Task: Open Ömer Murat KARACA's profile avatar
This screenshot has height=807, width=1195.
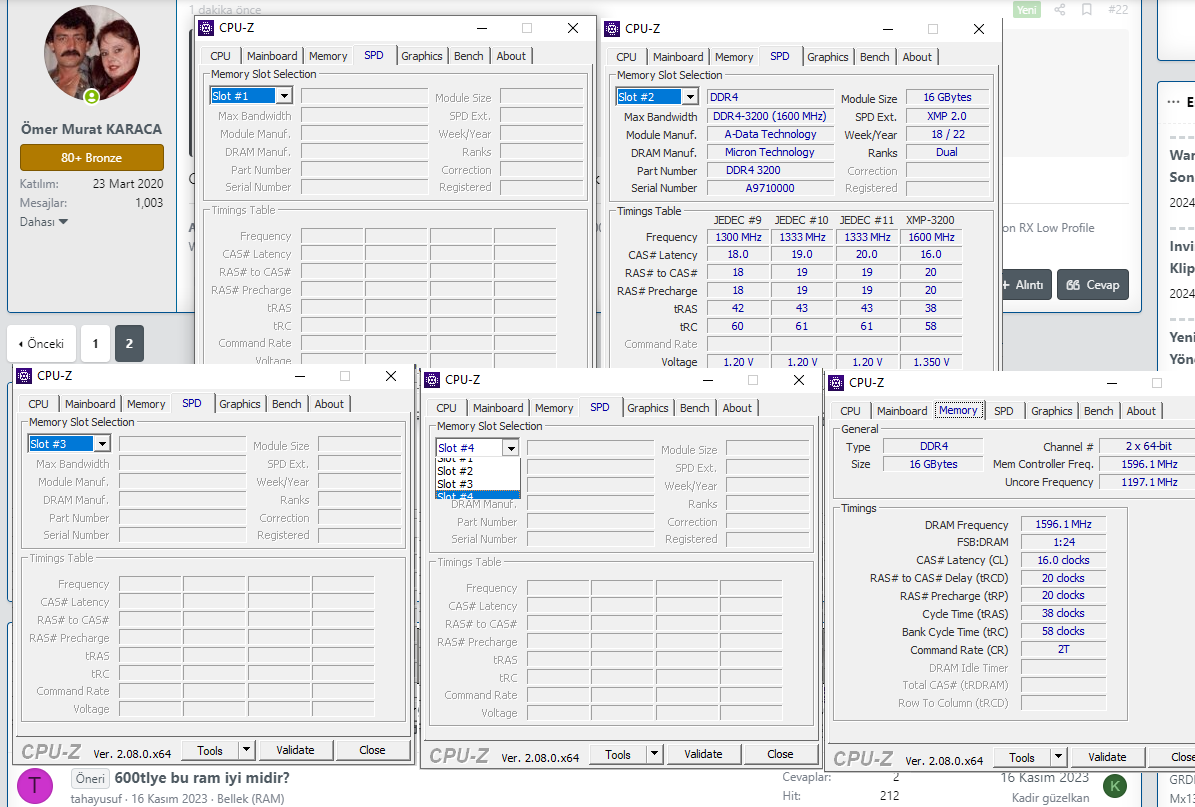Action: (x=92, y=53)
